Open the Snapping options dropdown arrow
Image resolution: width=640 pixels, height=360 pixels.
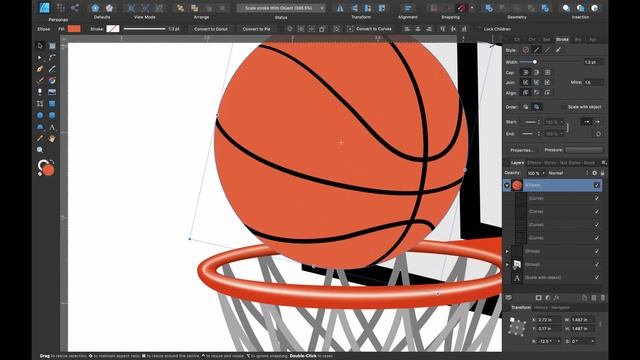pos(472,8)
